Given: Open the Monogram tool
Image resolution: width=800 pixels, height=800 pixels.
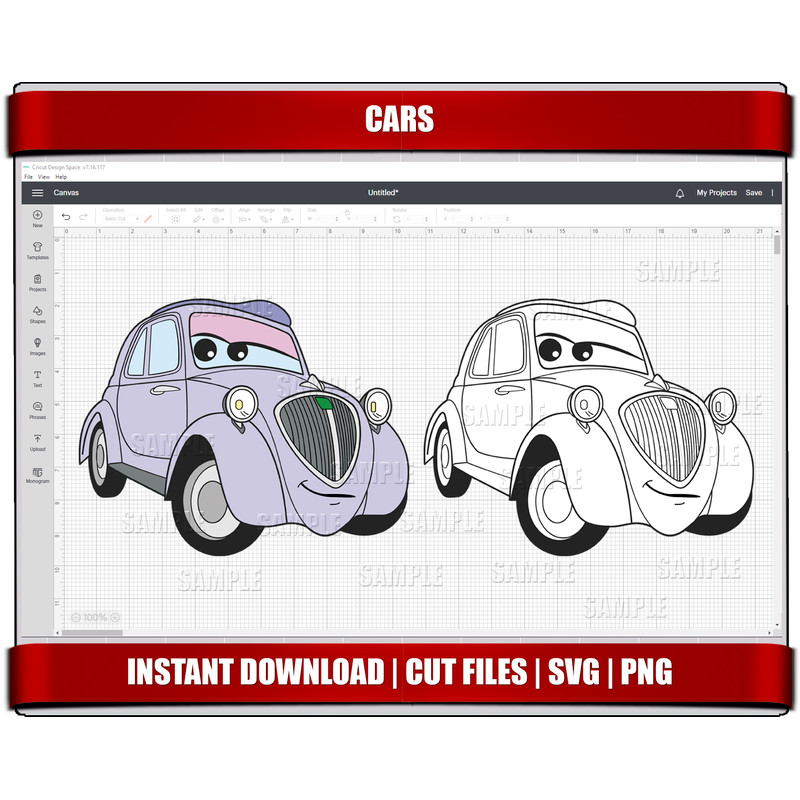Looking at the screenshot, I should (37, 472).
